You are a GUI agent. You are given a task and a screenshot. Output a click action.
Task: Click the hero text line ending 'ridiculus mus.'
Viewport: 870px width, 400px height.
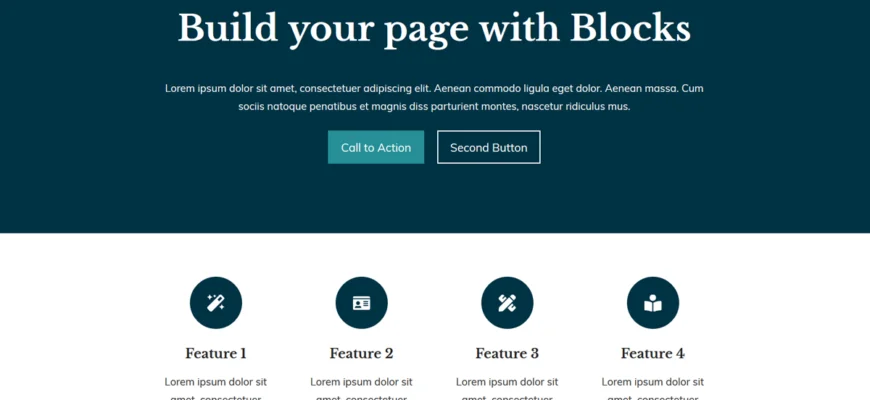[x=434, y=106]
